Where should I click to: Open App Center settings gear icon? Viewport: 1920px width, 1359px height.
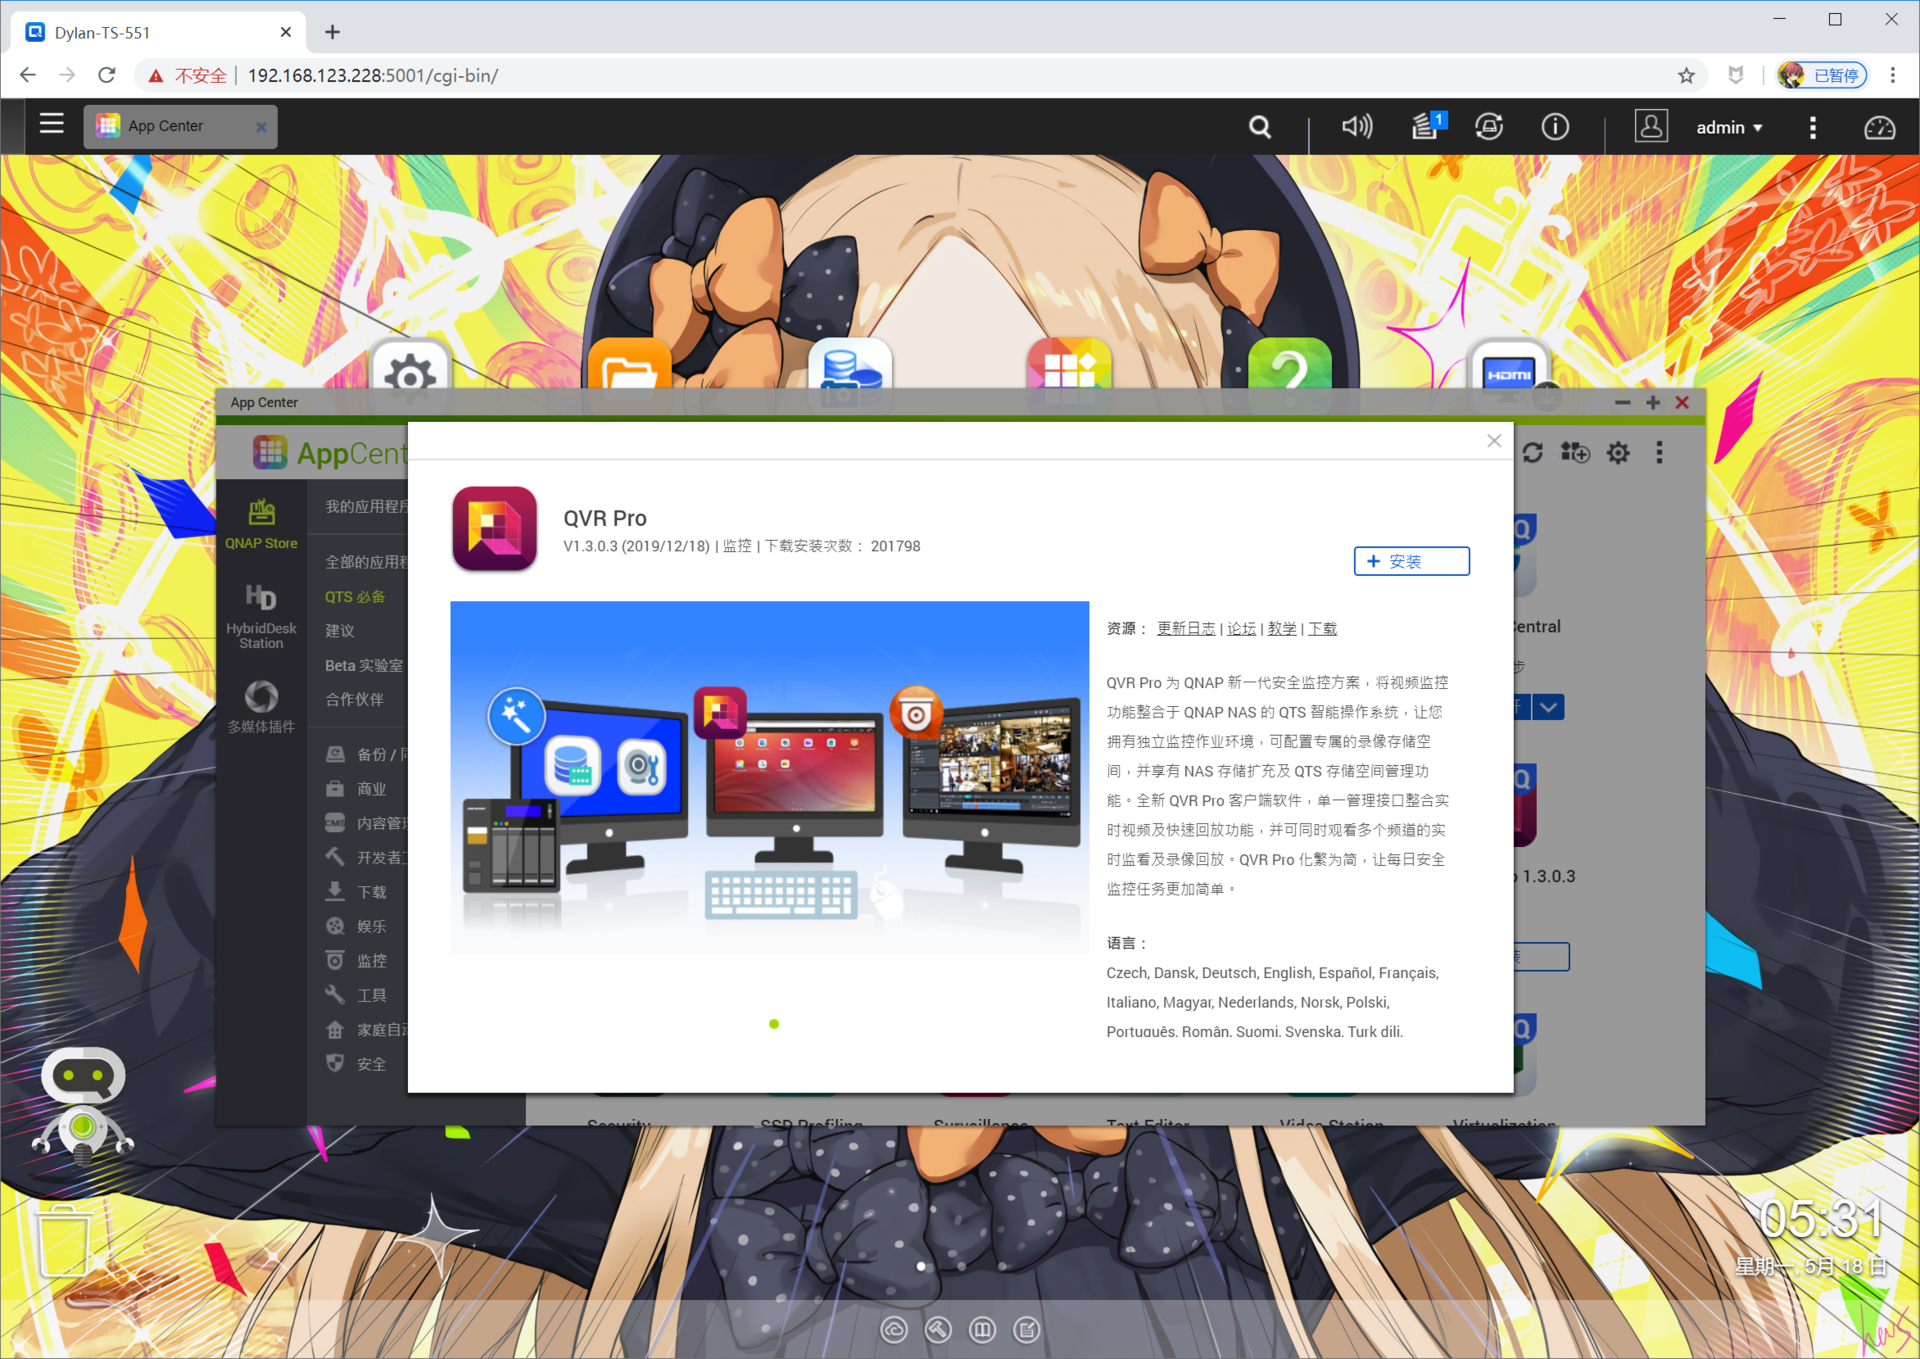[1618, 453]
